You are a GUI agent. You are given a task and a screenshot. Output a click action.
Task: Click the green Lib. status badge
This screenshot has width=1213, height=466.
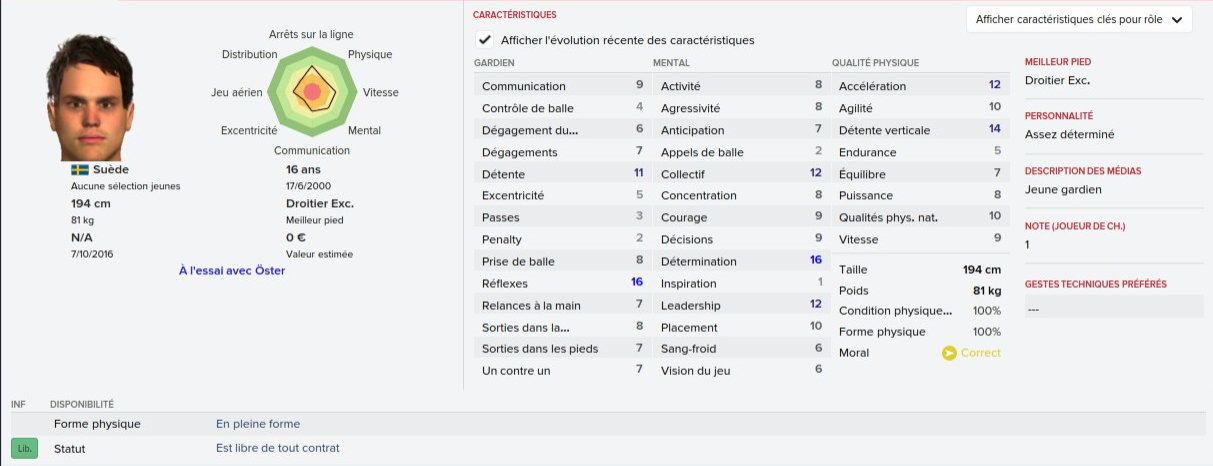pos(23,448)
